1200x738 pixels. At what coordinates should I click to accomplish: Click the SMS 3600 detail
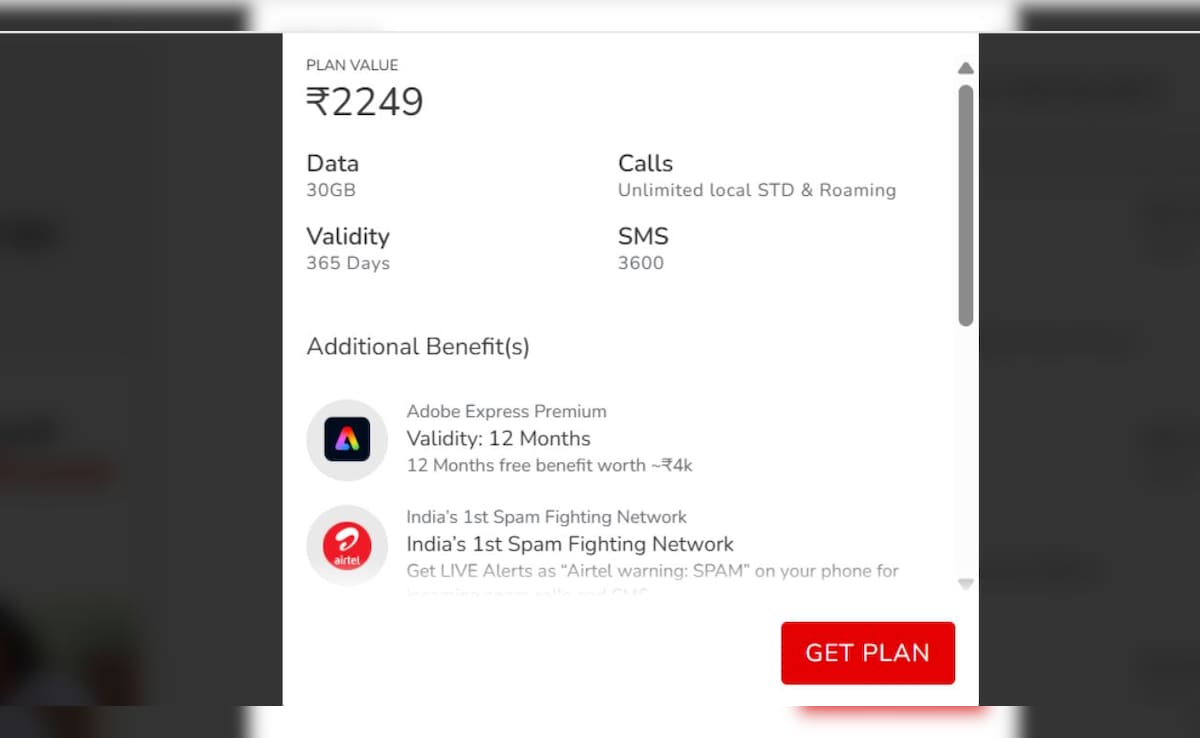click(x=640, y=263)
